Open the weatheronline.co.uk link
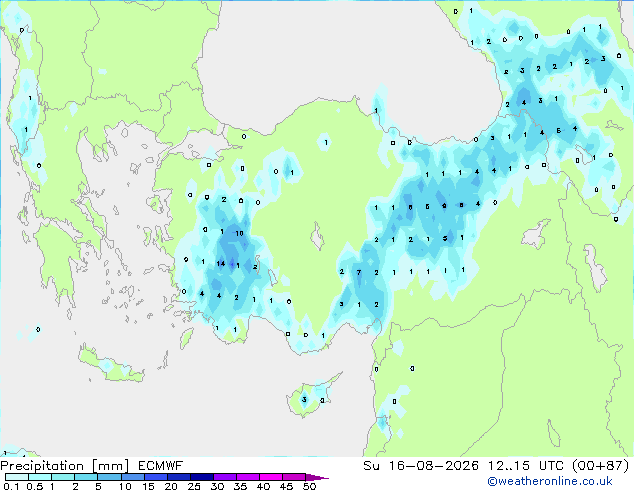 550,481
